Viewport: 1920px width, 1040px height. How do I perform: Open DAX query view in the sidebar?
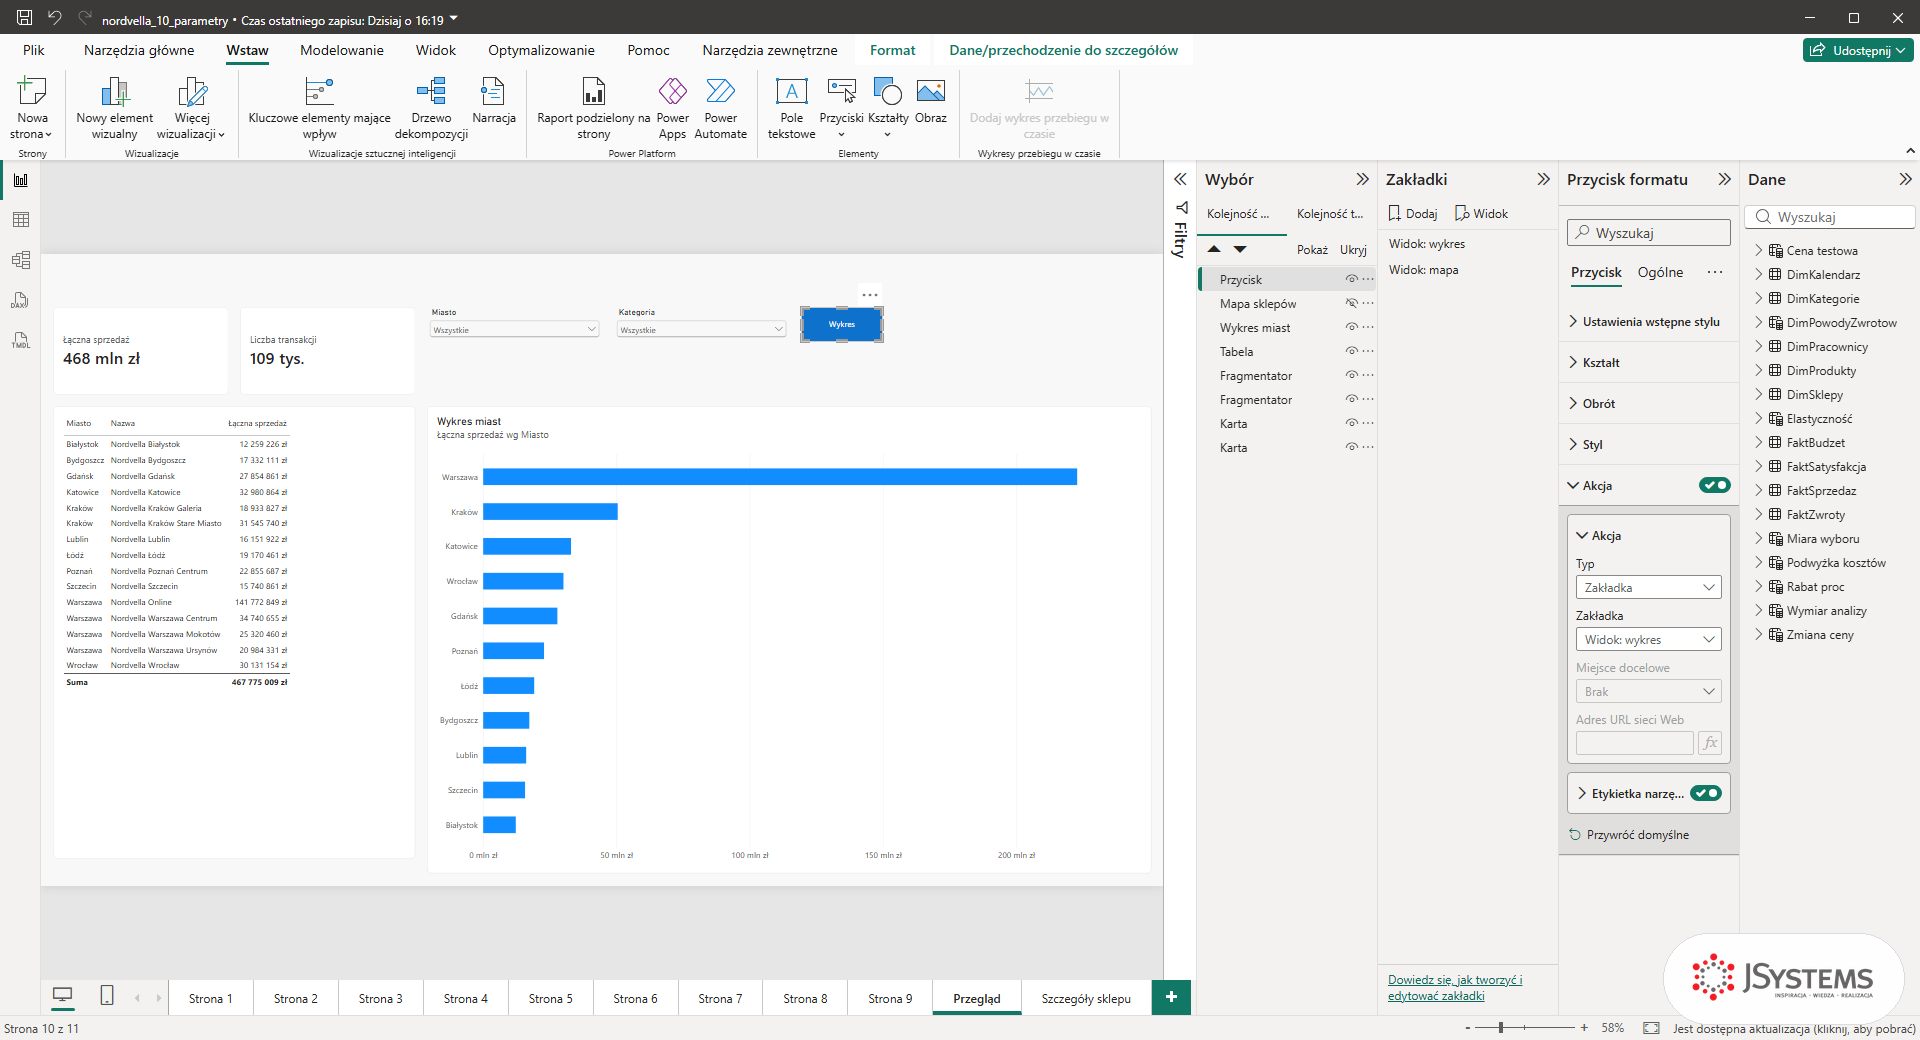coord(21,300)
